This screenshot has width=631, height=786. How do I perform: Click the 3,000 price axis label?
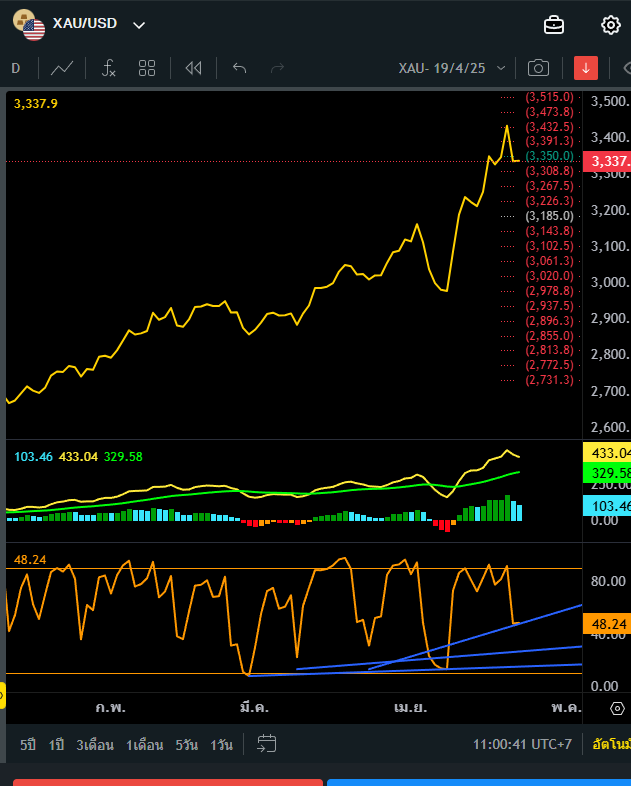click(x=610, y=282)
